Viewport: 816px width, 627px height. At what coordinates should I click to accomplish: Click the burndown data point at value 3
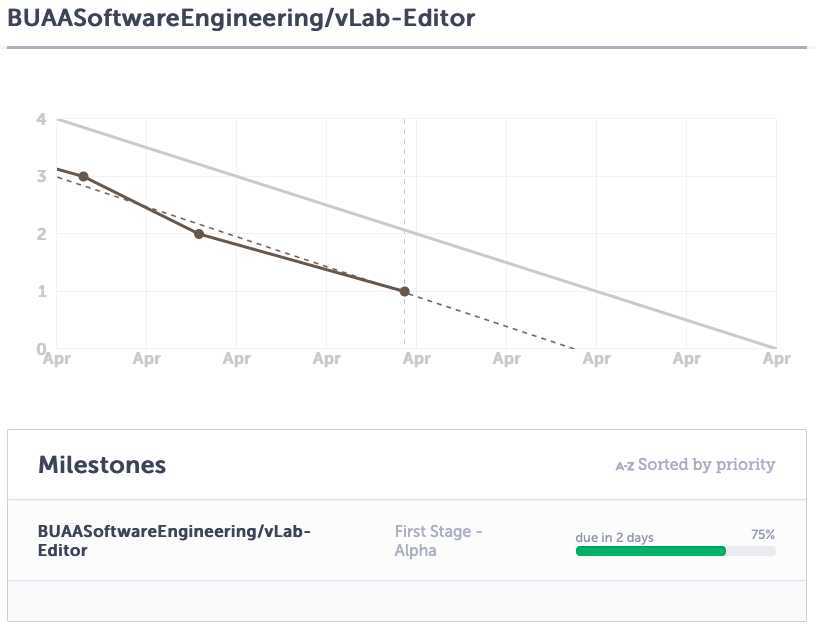tap(83, 176)
